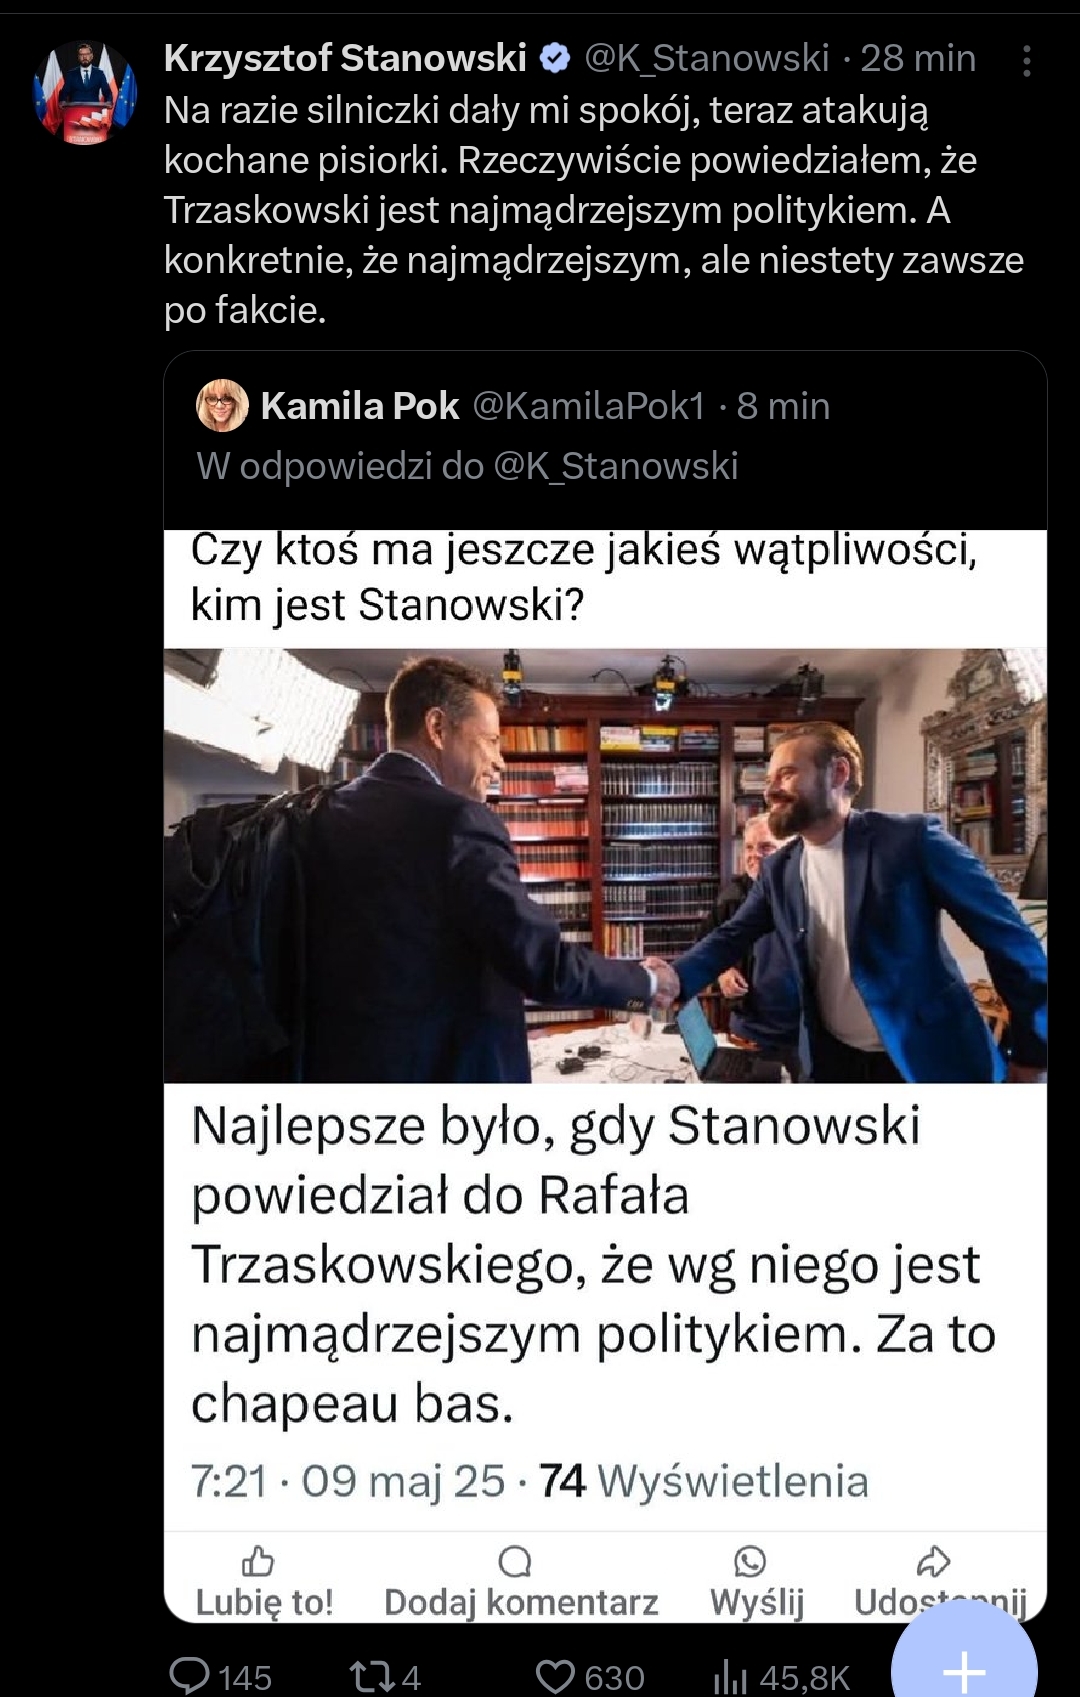
Task: Open Kamila Pok's profile avatar
Action: tap(222, 406)
